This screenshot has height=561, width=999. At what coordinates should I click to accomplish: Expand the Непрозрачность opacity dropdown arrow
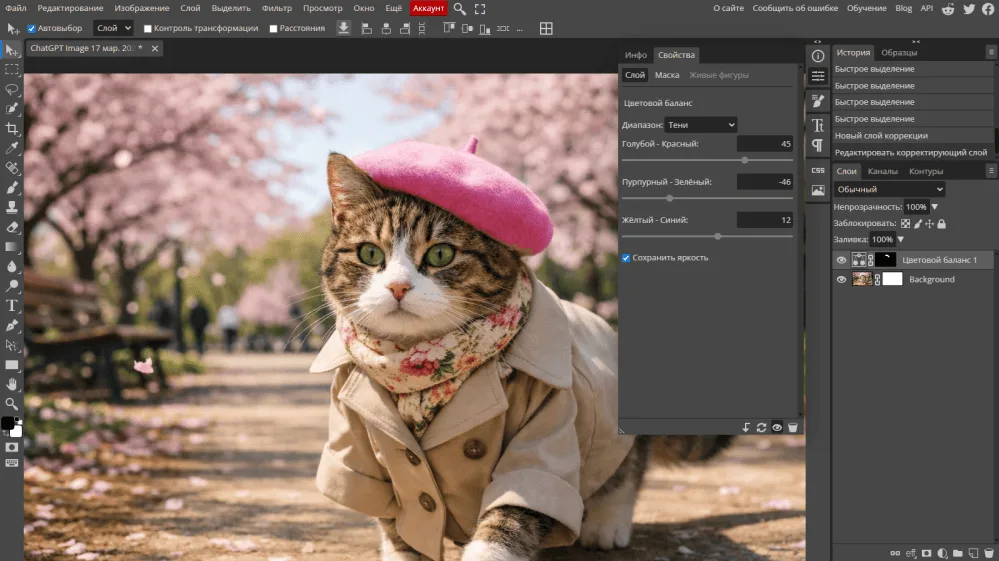point(935,207)
